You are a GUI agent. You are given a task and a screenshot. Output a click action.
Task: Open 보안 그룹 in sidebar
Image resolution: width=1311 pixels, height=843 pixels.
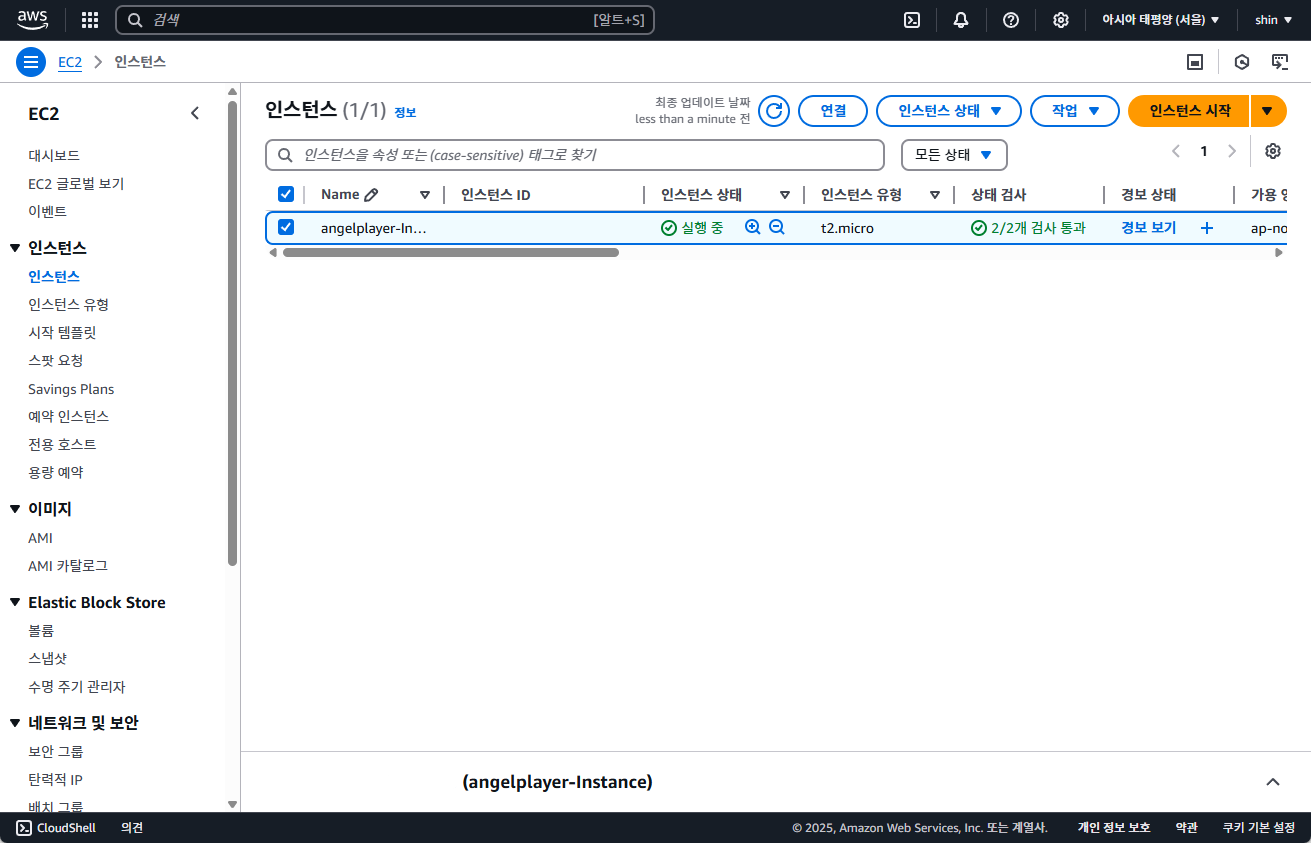[55, 751]
